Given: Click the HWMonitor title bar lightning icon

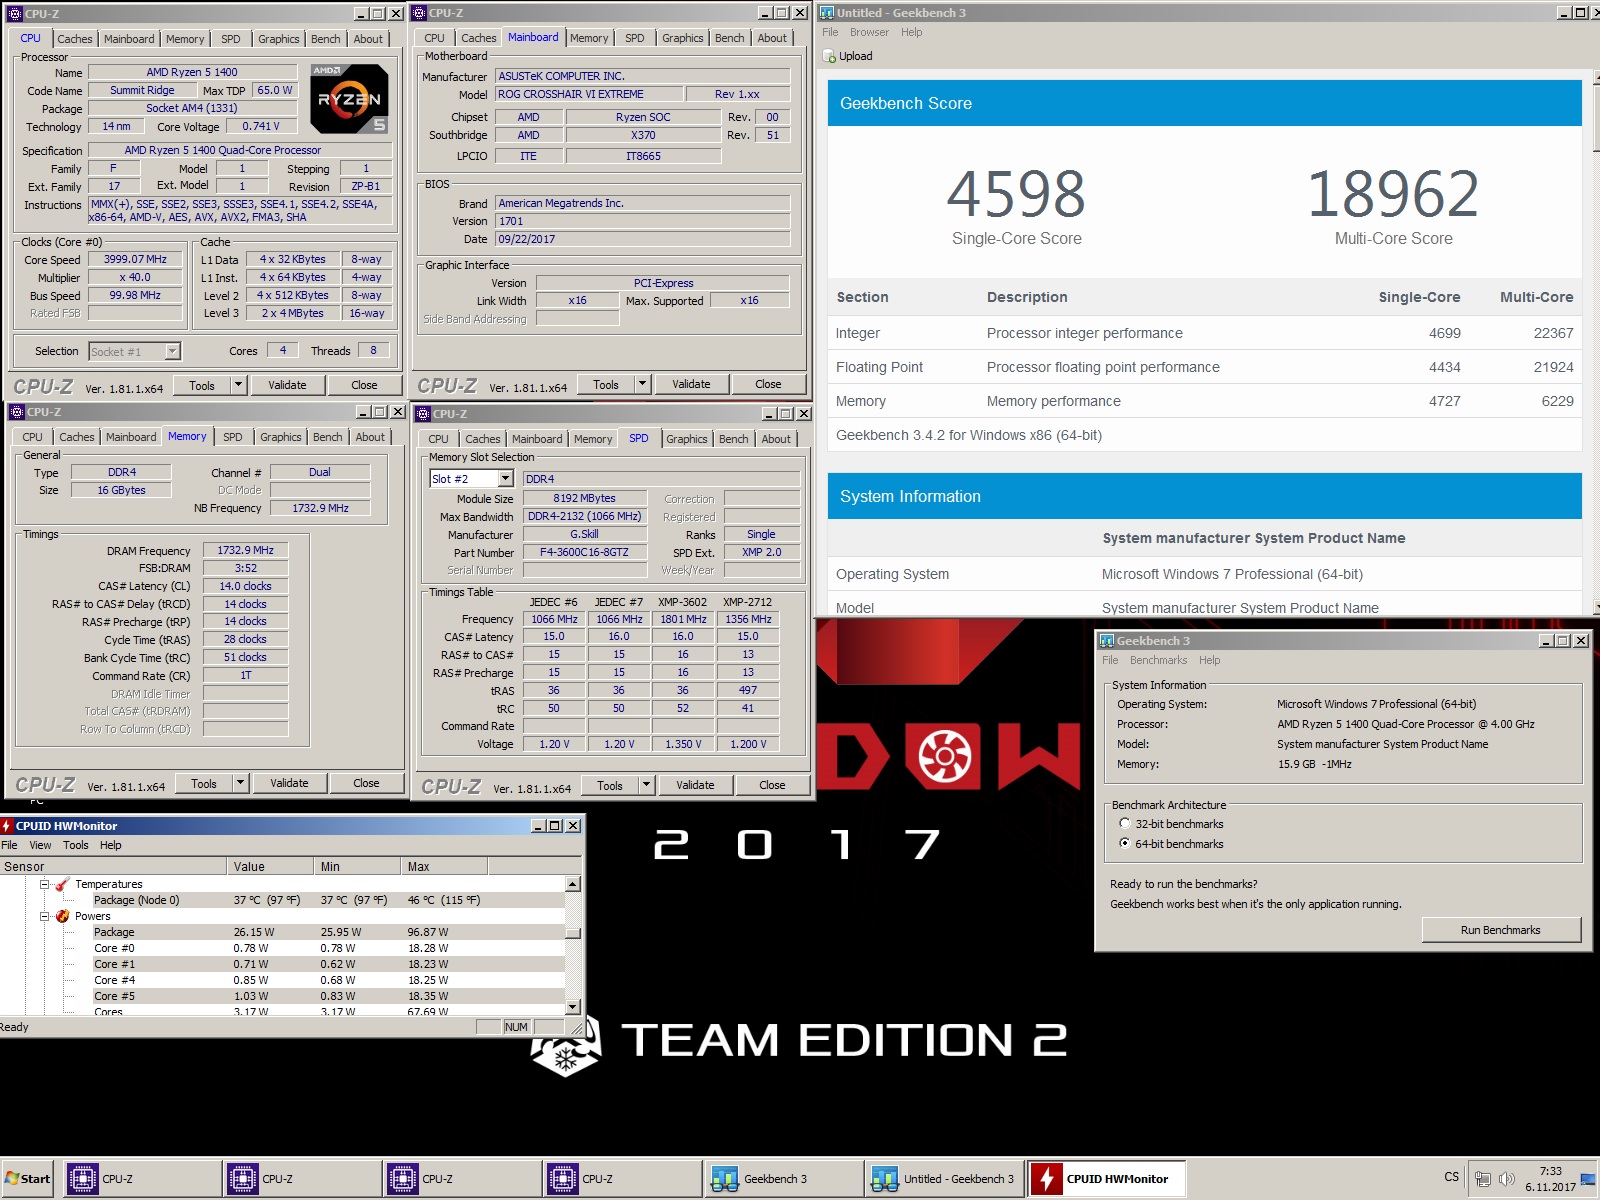Looking at the screenshot, I should (7, 826).
